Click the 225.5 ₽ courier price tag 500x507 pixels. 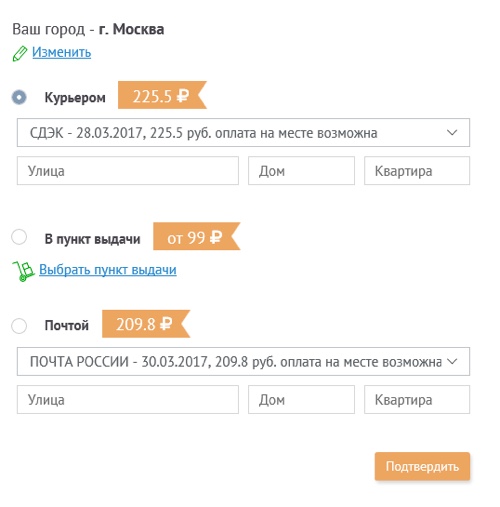point(162,95)
